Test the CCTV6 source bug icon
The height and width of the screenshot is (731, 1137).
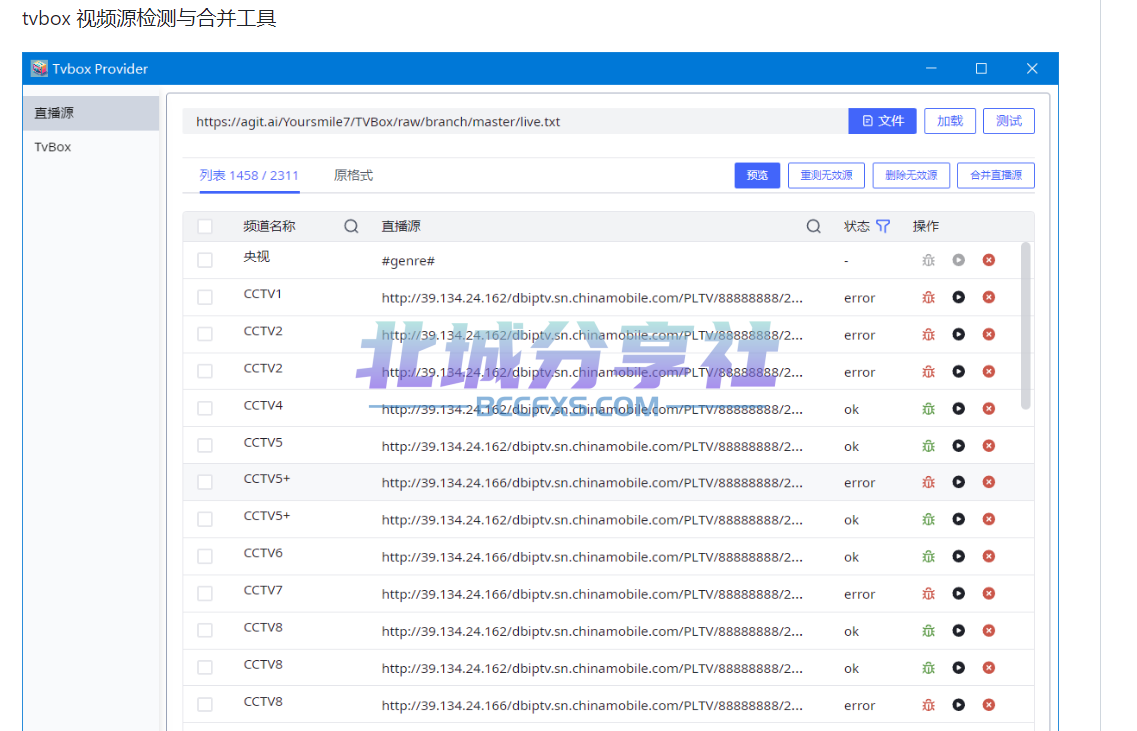(x=928, y=557)
